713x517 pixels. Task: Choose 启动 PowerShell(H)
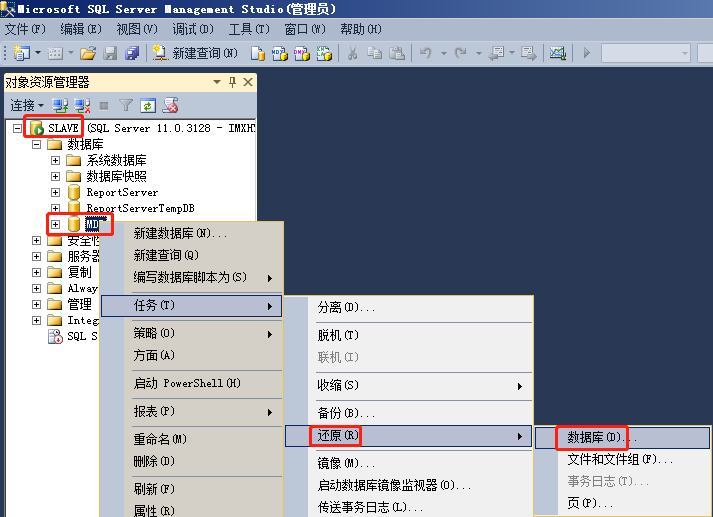[191, 383]
